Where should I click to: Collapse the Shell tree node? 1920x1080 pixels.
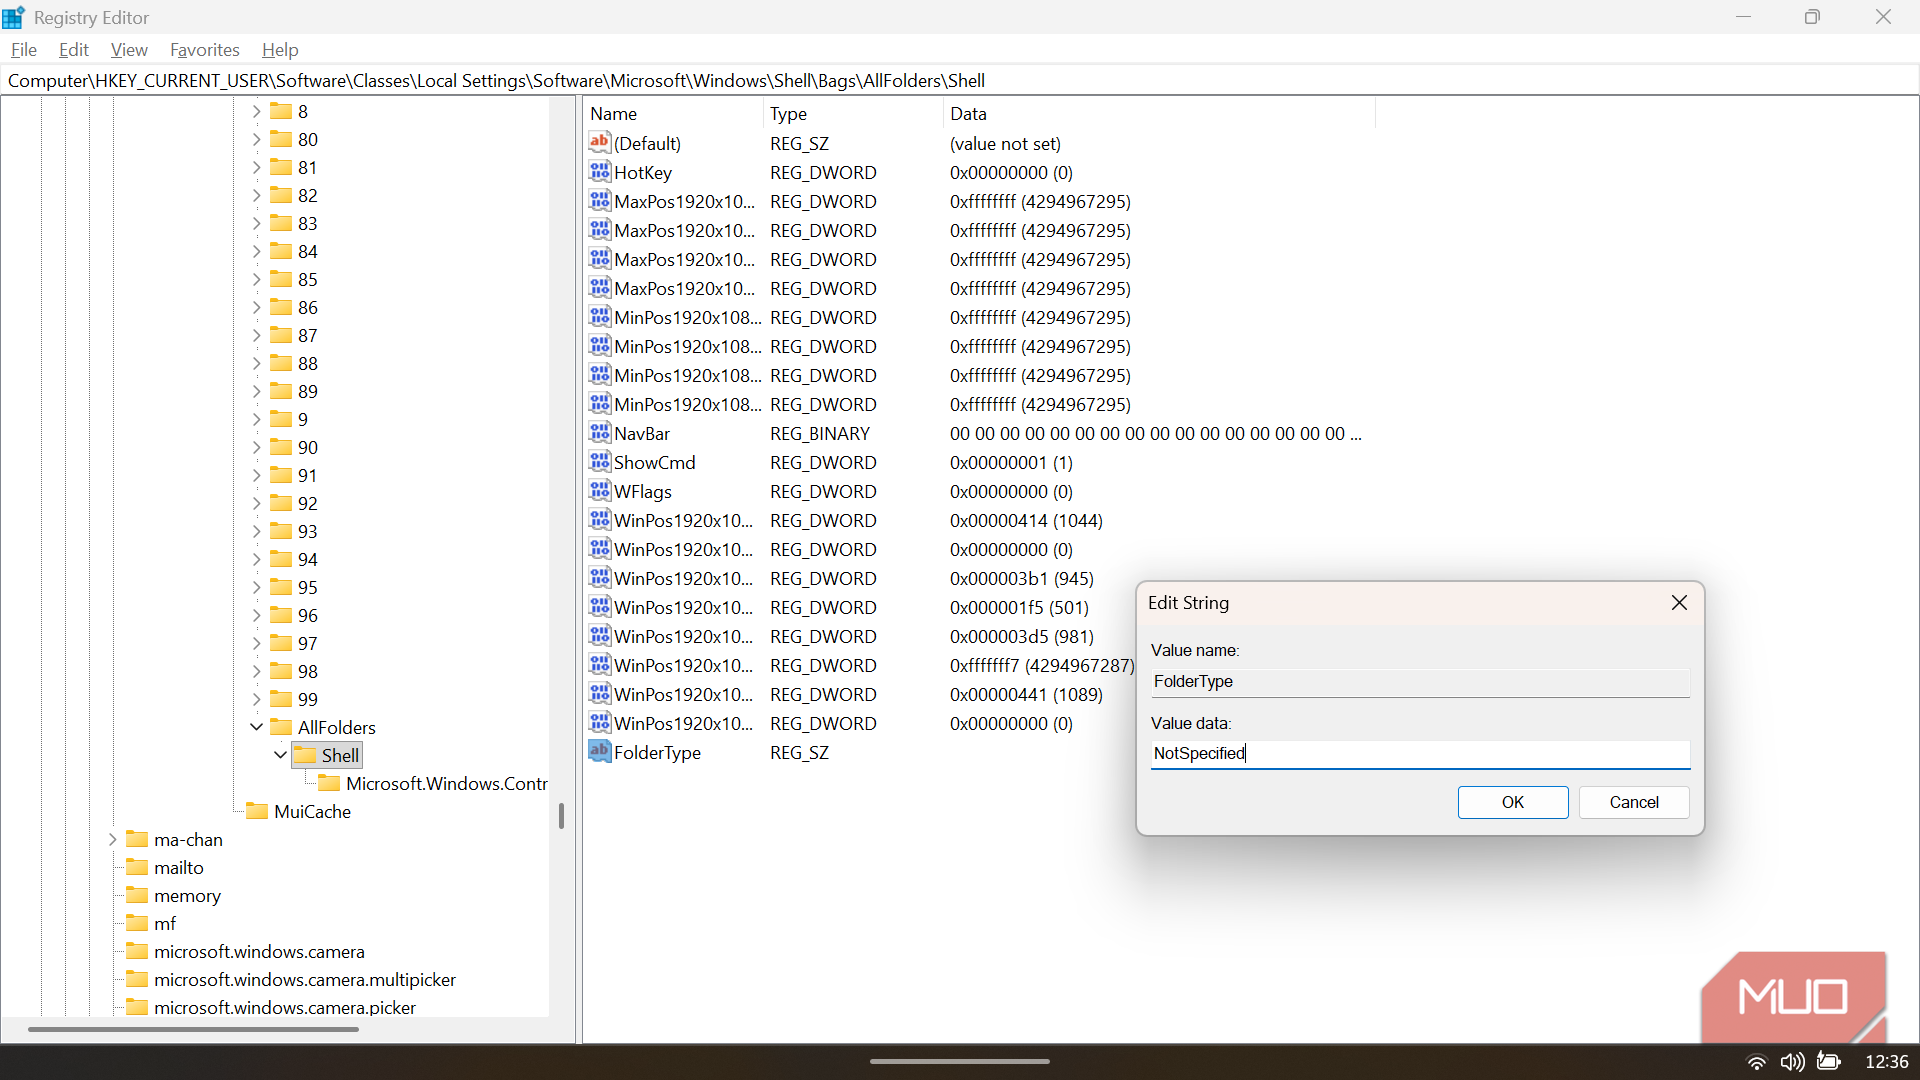(280, 755)
